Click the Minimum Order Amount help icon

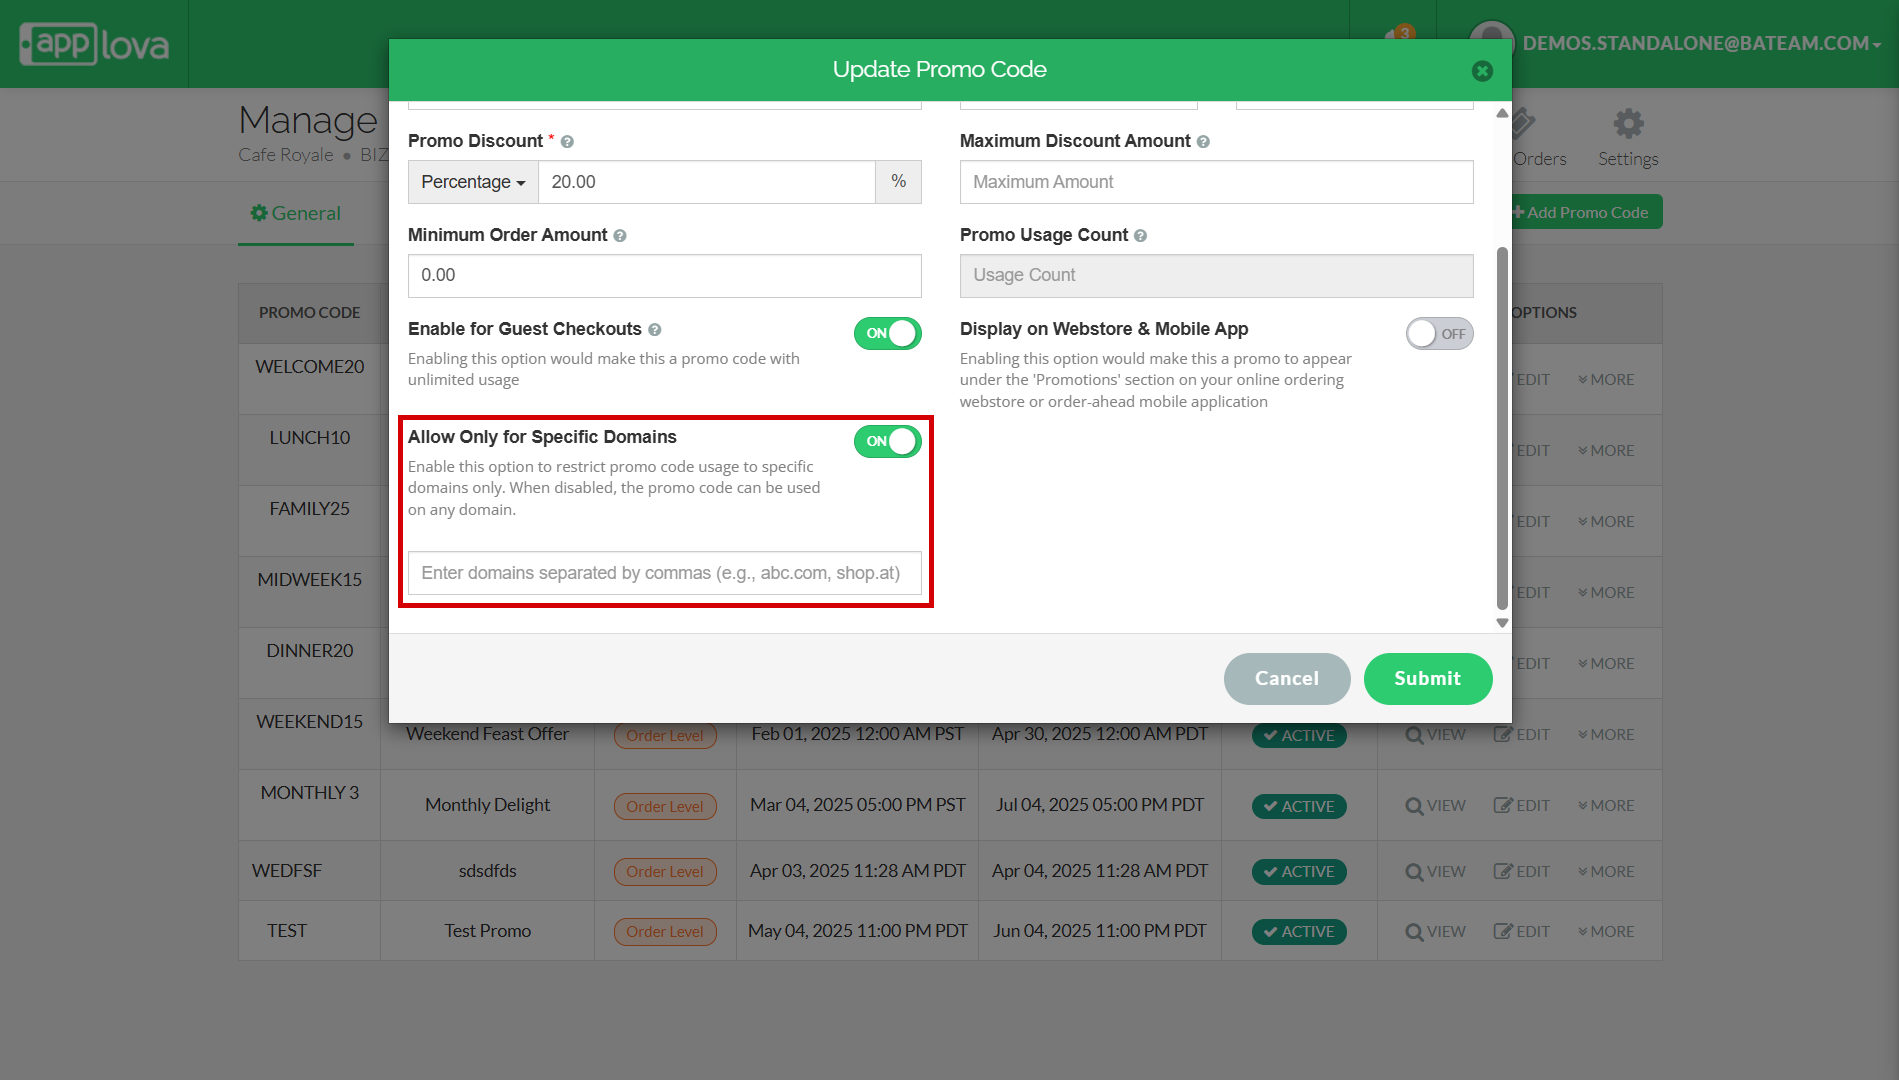pos(620,236)
